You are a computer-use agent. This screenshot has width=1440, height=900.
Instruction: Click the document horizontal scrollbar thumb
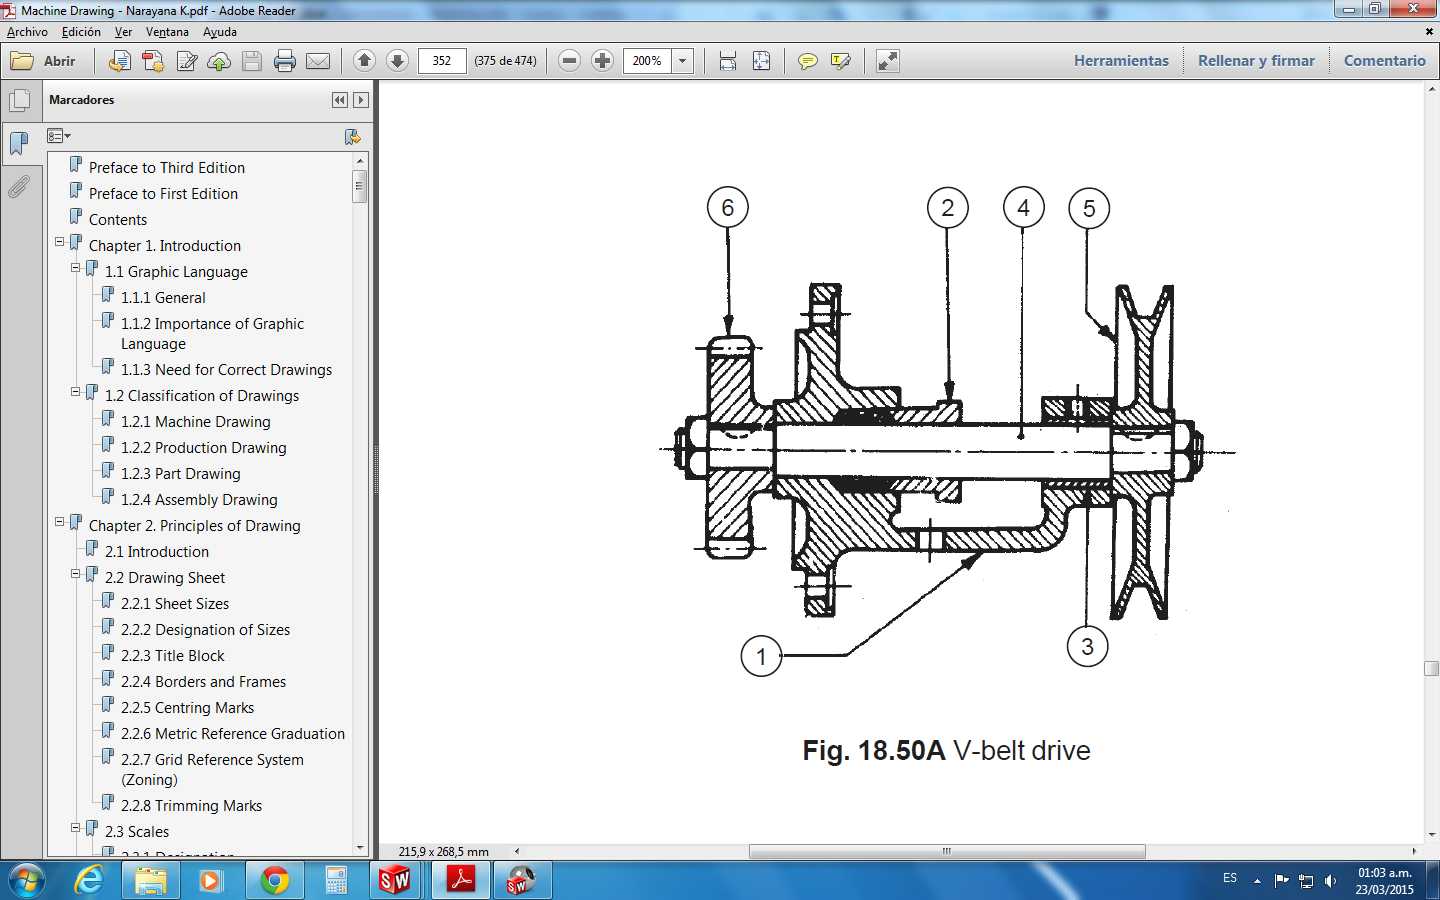946,852
